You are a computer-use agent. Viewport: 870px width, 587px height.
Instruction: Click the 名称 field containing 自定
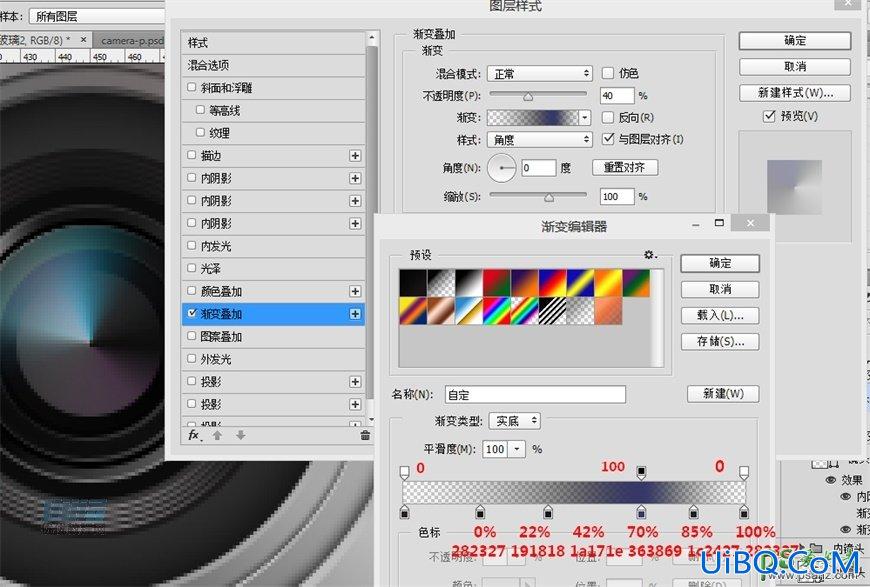[x=535, y=394]
